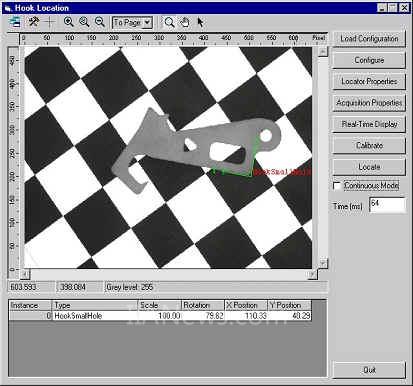Open the To Page zoom dropdown
The height and width of the screenshot is (386, 413).
pyautogui.click(x=132, y=23)
